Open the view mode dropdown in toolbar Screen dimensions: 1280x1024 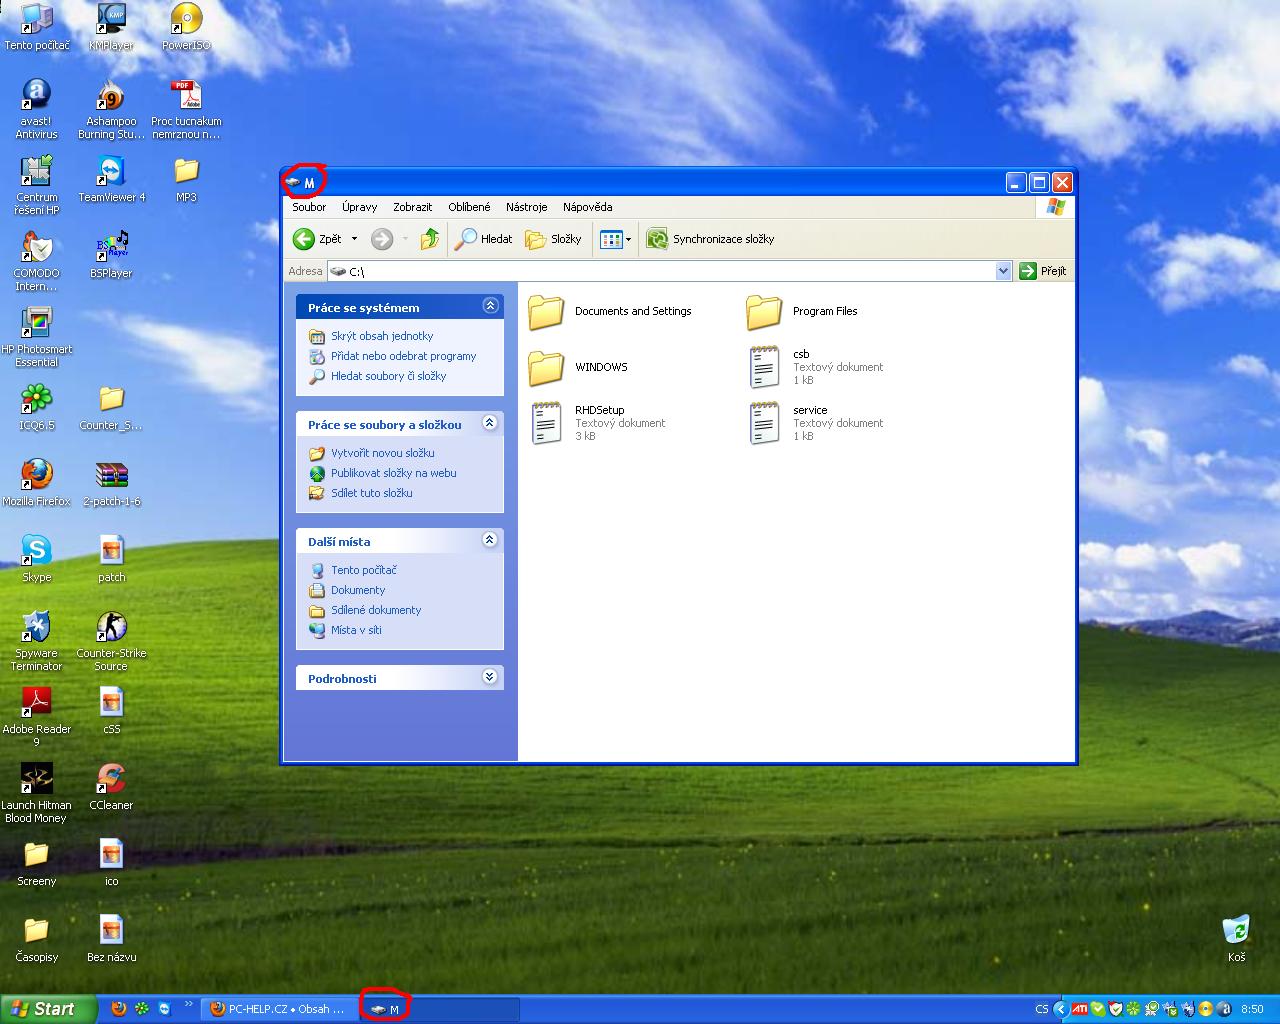628,239
